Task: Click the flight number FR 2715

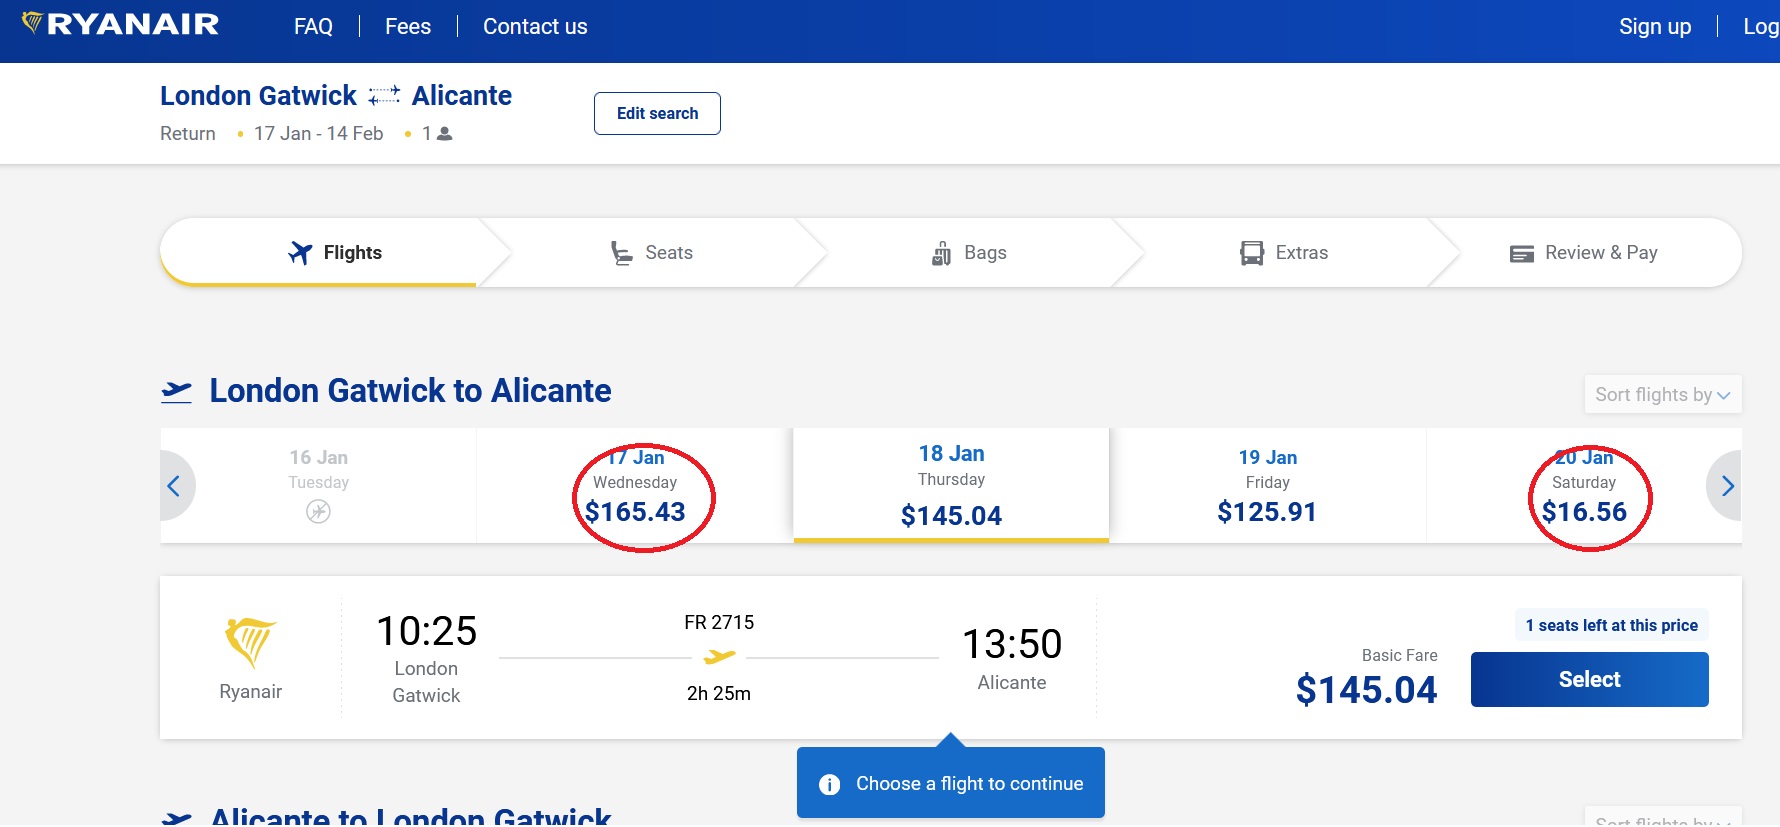Action: (x=719, y=623)
